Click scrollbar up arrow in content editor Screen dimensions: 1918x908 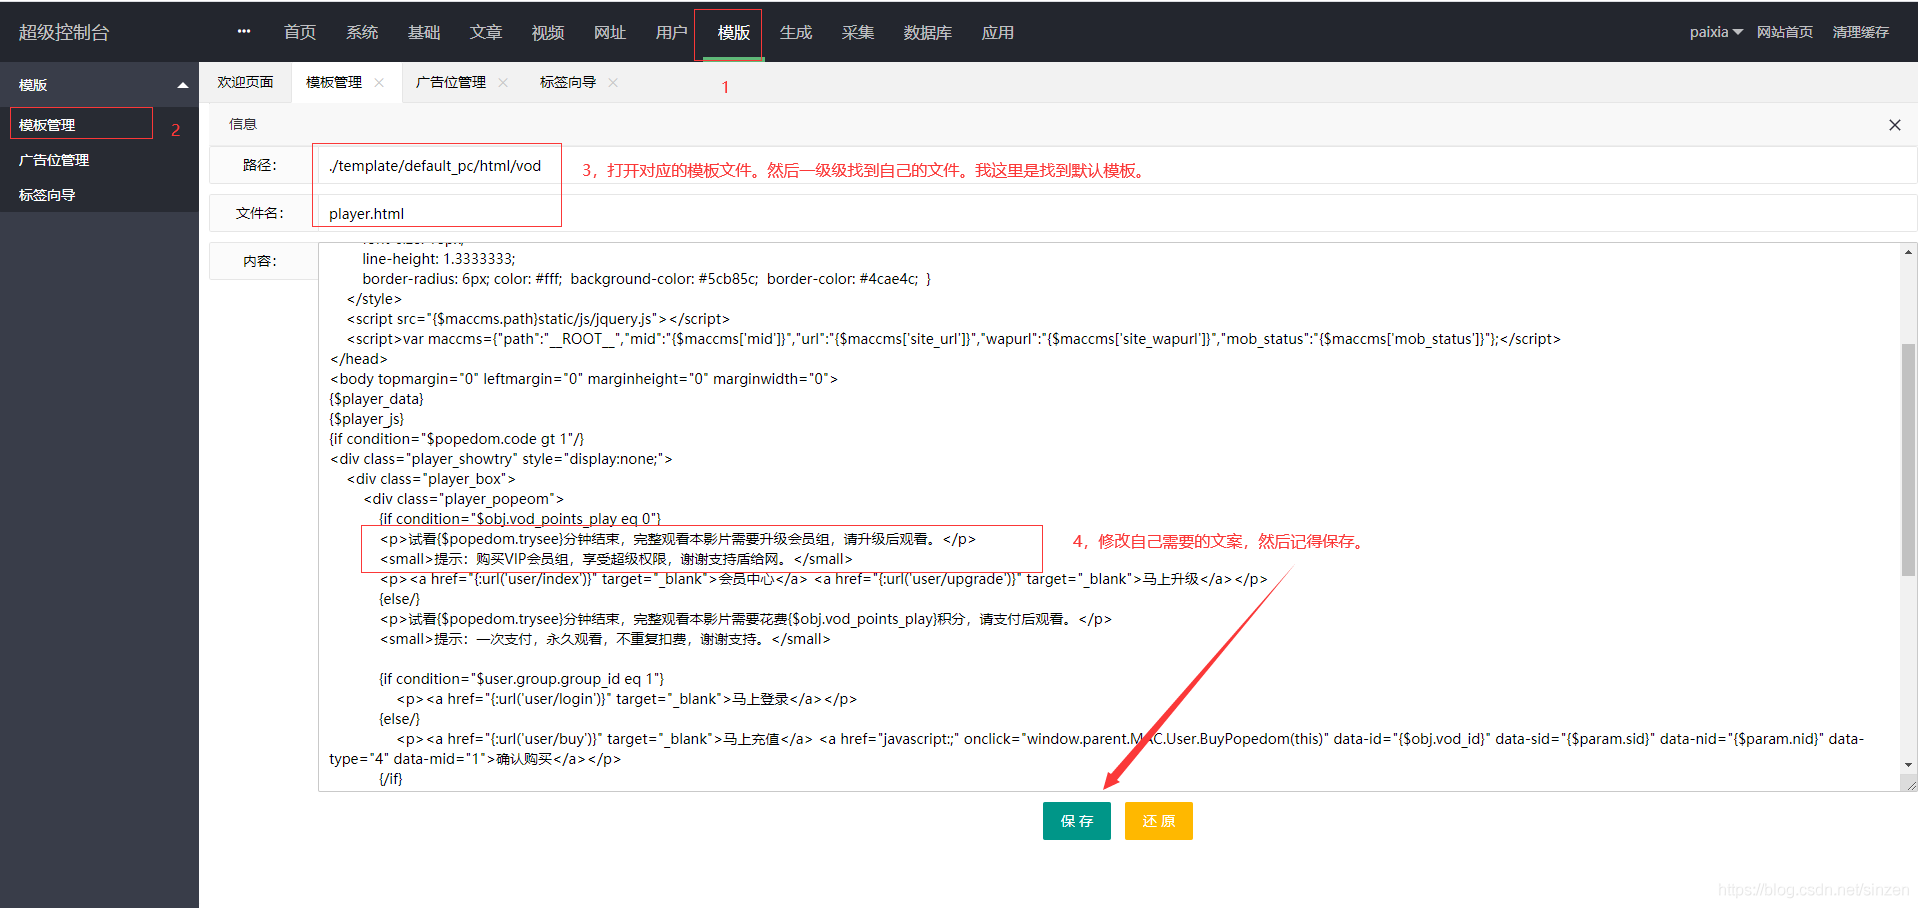pos(1908,253)
